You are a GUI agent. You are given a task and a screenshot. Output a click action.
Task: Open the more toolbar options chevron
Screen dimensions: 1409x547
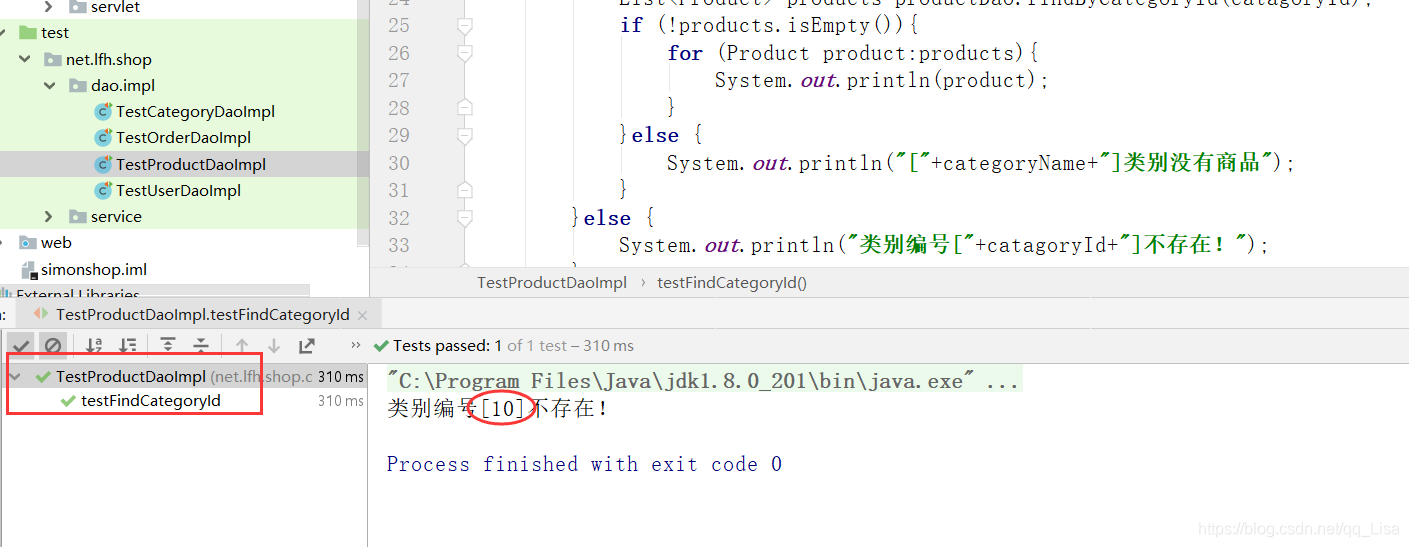[354, 345]
